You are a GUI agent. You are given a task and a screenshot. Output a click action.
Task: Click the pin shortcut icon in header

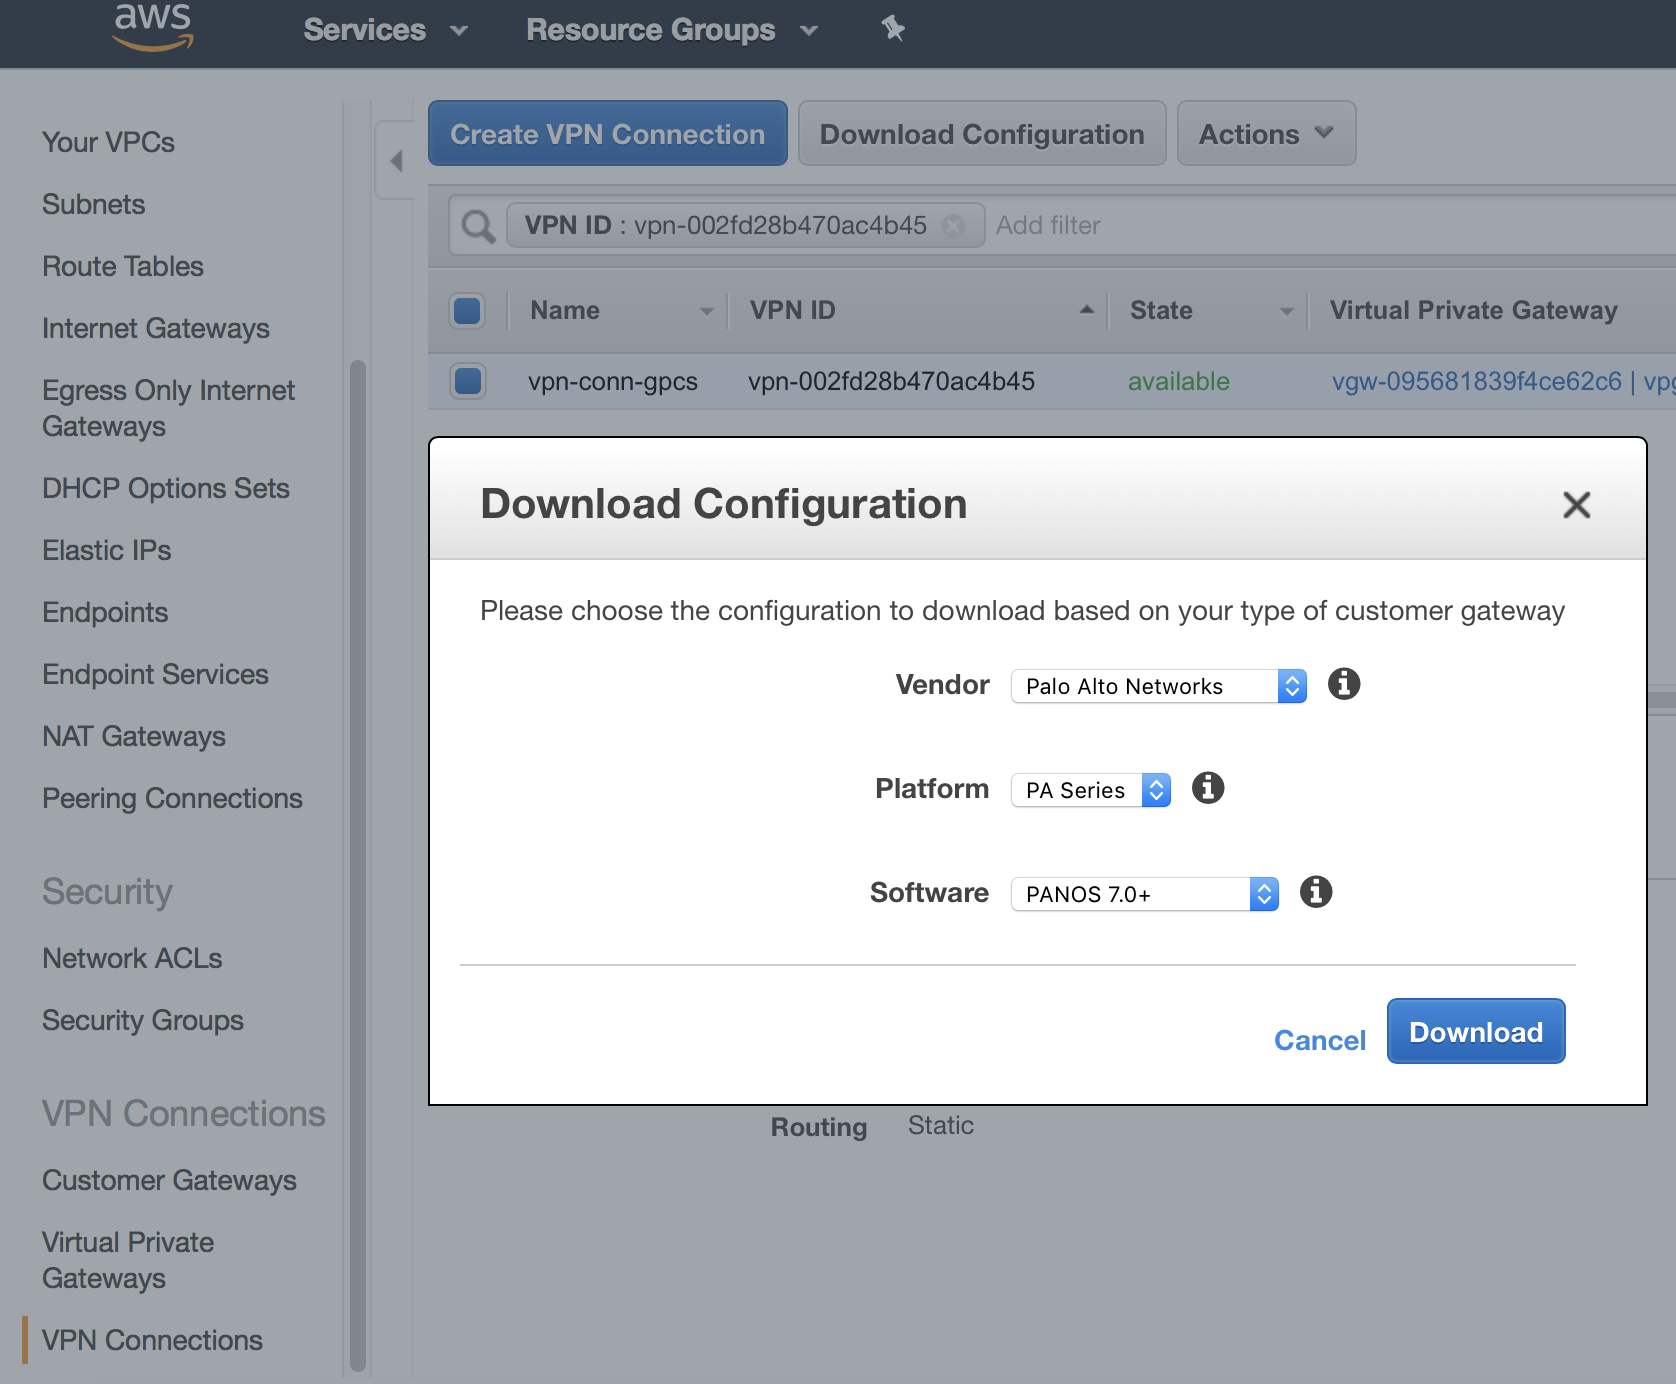(892, 29)
